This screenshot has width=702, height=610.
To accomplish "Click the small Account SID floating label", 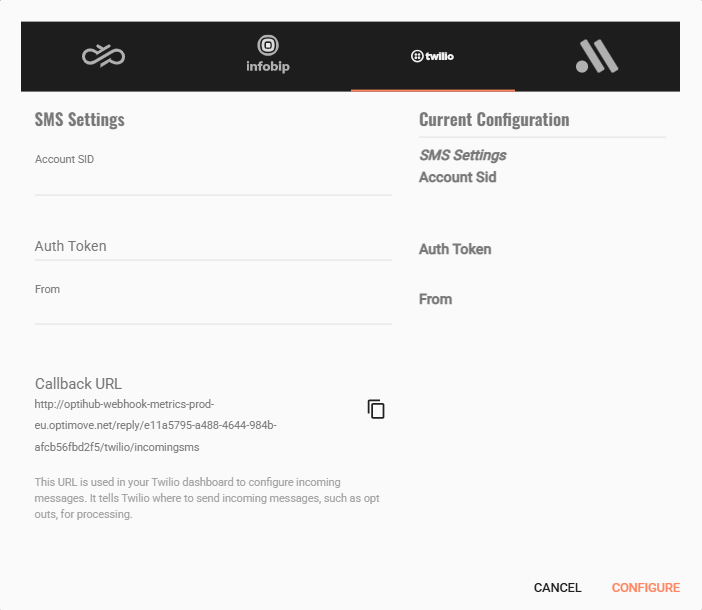I will tap(64, 159).
